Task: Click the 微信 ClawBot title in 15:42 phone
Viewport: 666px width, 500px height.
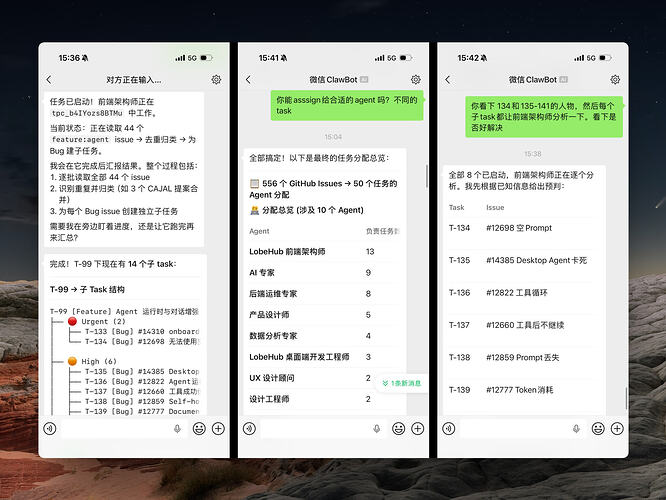Action: pos(533,79)
